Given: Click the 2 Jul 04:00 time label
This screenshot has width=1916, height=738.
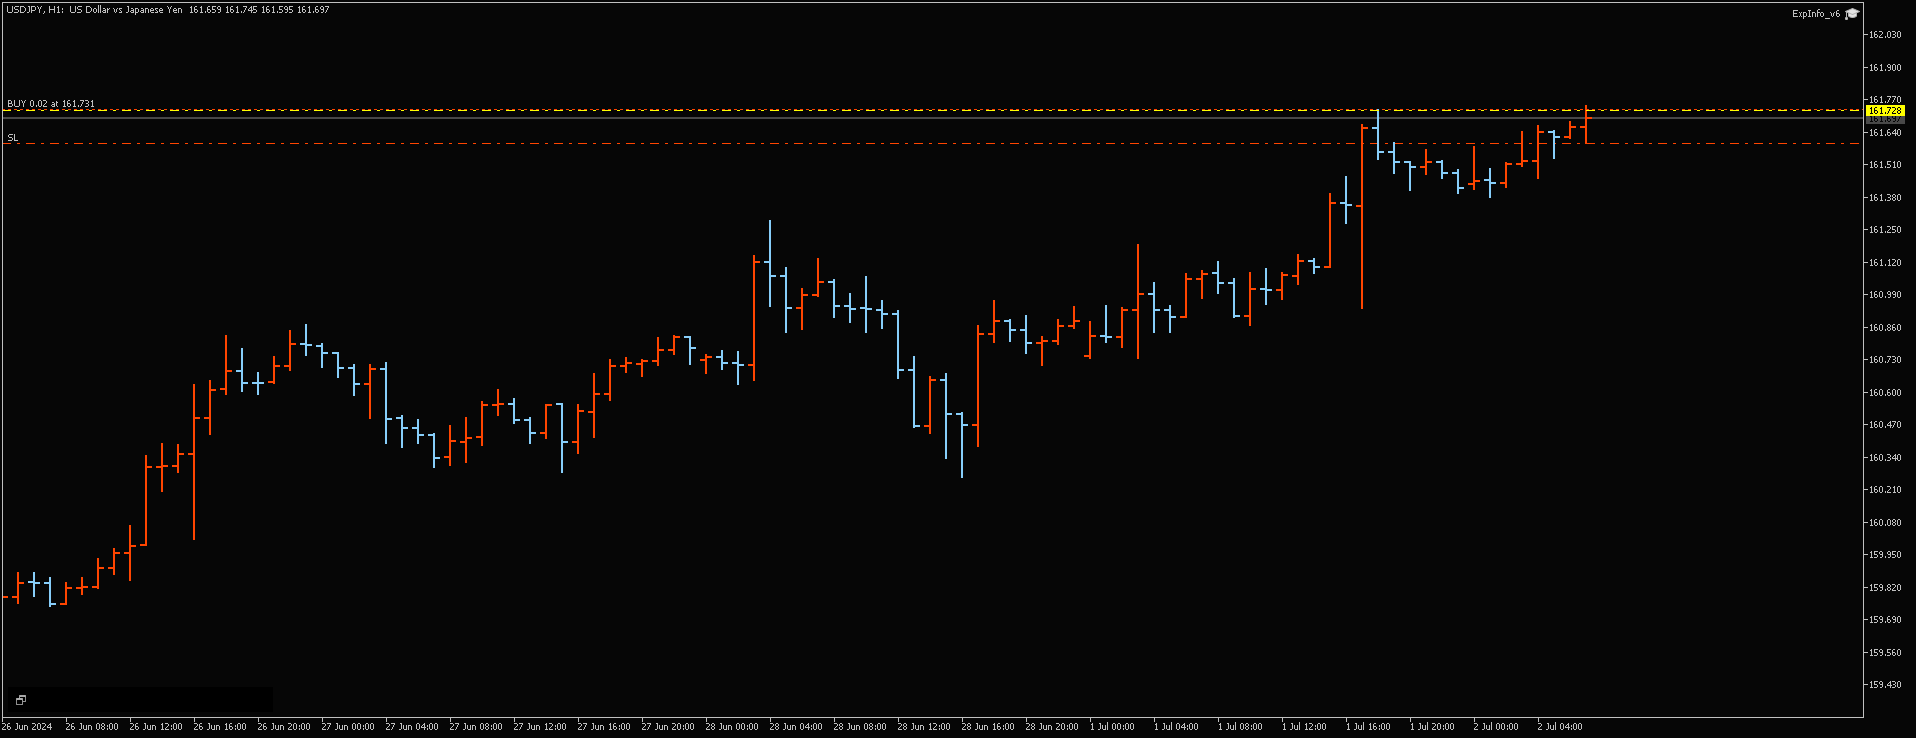Looking at the screenshot, I should tap(1560, 727).
